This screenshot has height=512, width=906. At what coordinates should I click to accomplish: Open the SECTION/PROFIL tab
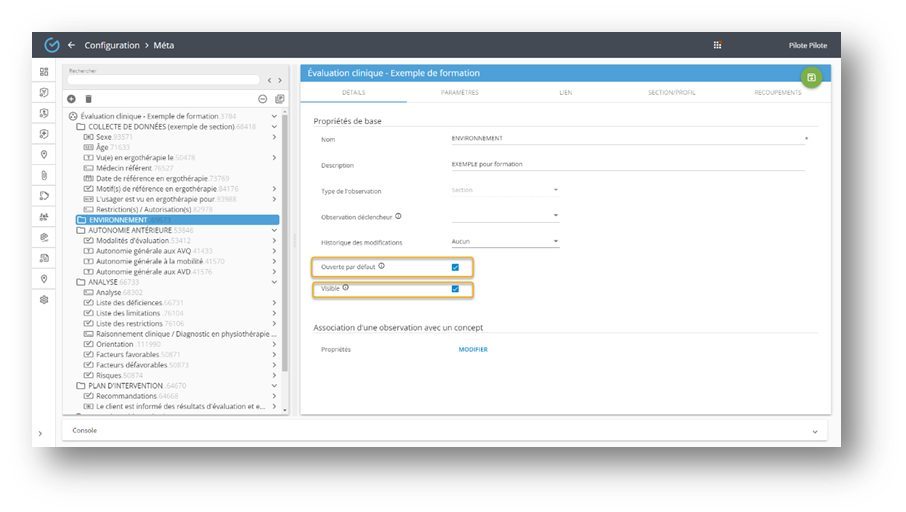pos(672,92)
